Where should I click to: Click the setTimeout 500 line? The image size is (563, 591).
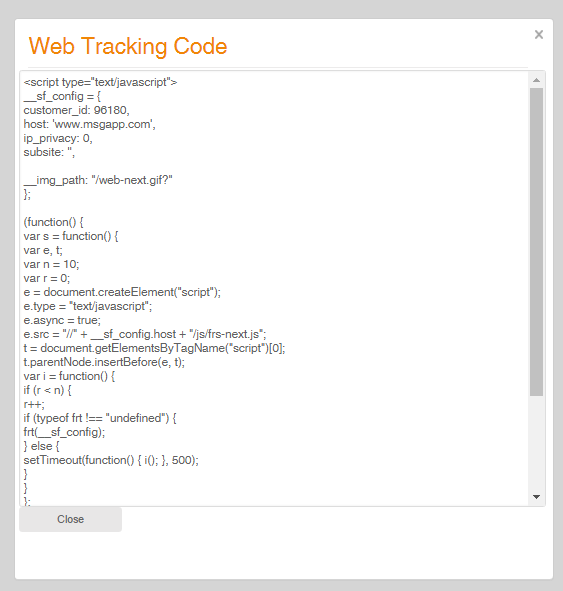tap(111, 460)
